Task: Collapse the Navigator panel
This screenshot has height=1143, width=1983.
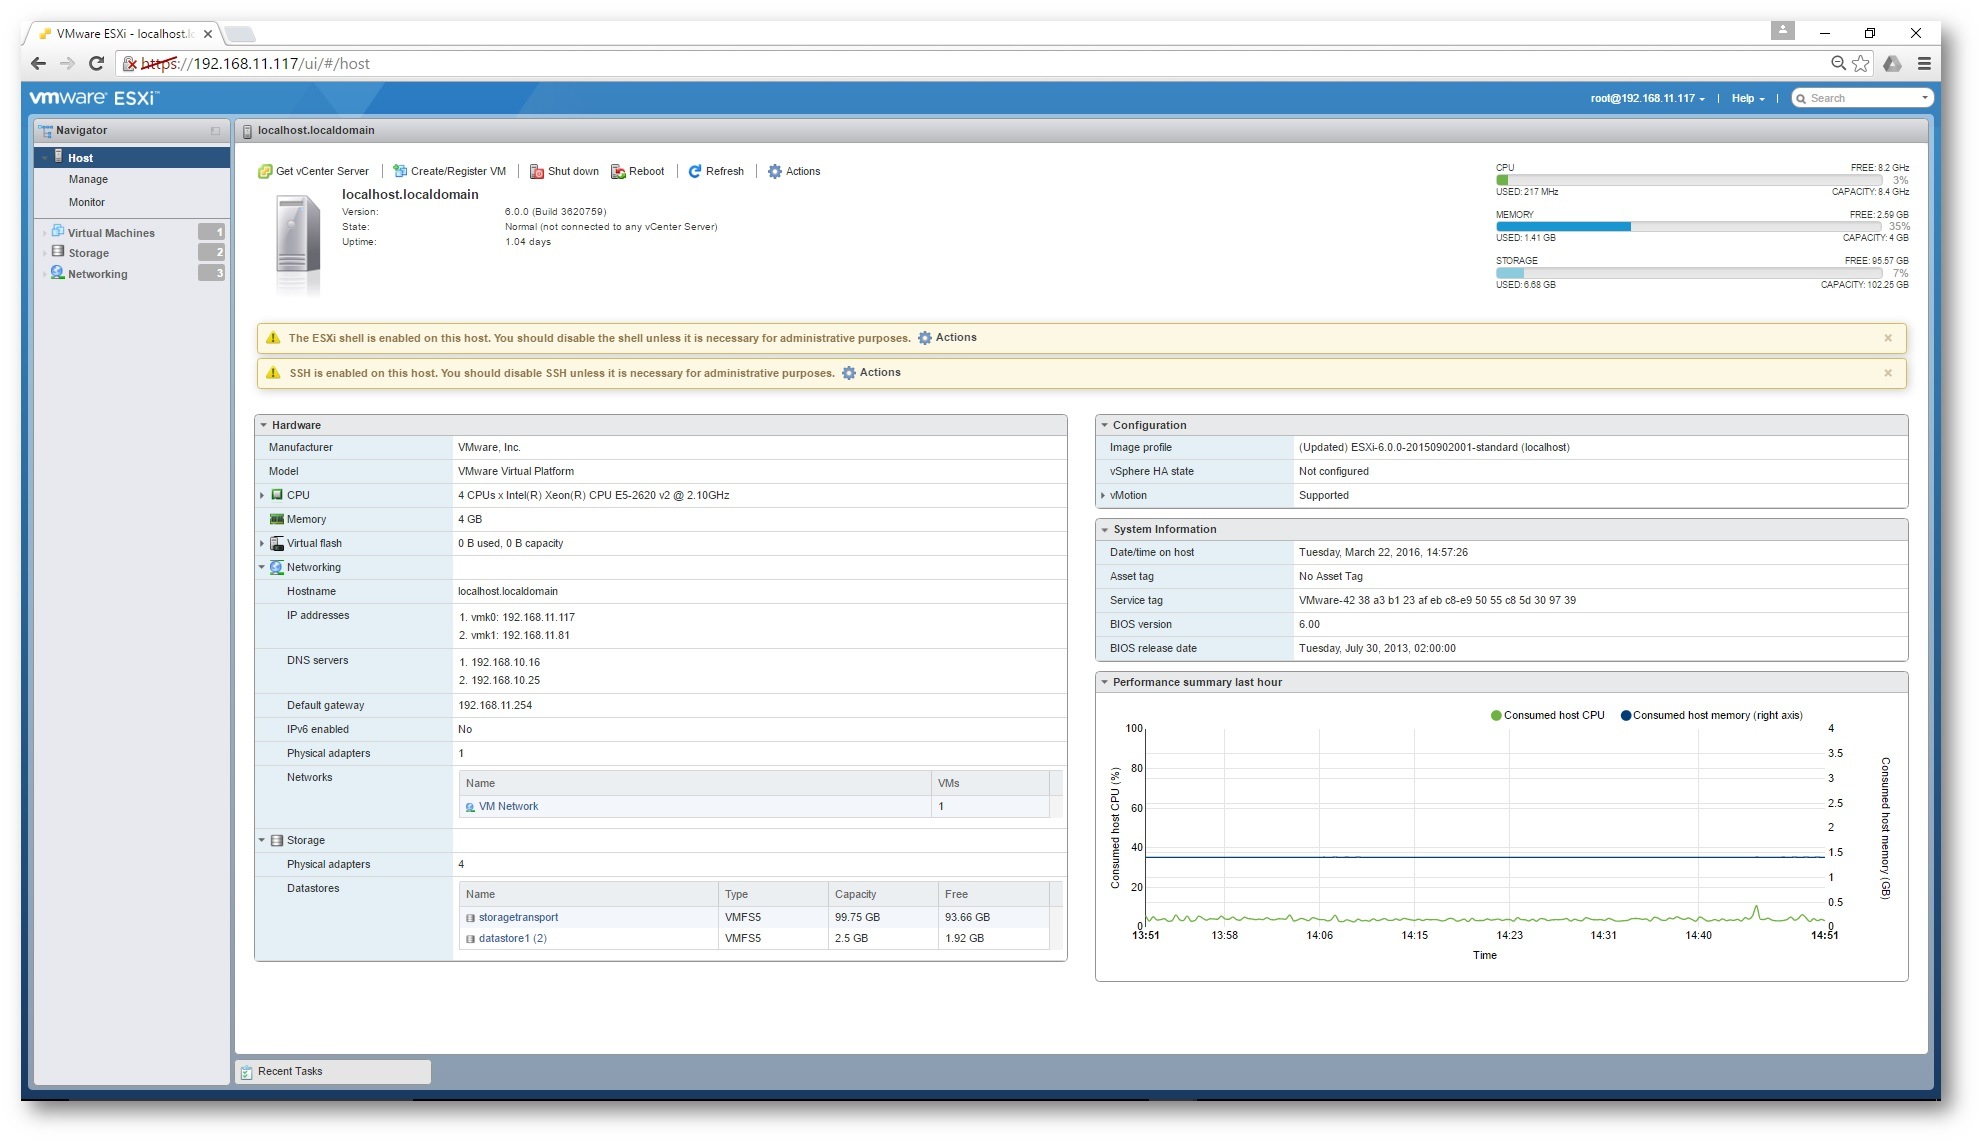Action: click(x=215, y=131)
